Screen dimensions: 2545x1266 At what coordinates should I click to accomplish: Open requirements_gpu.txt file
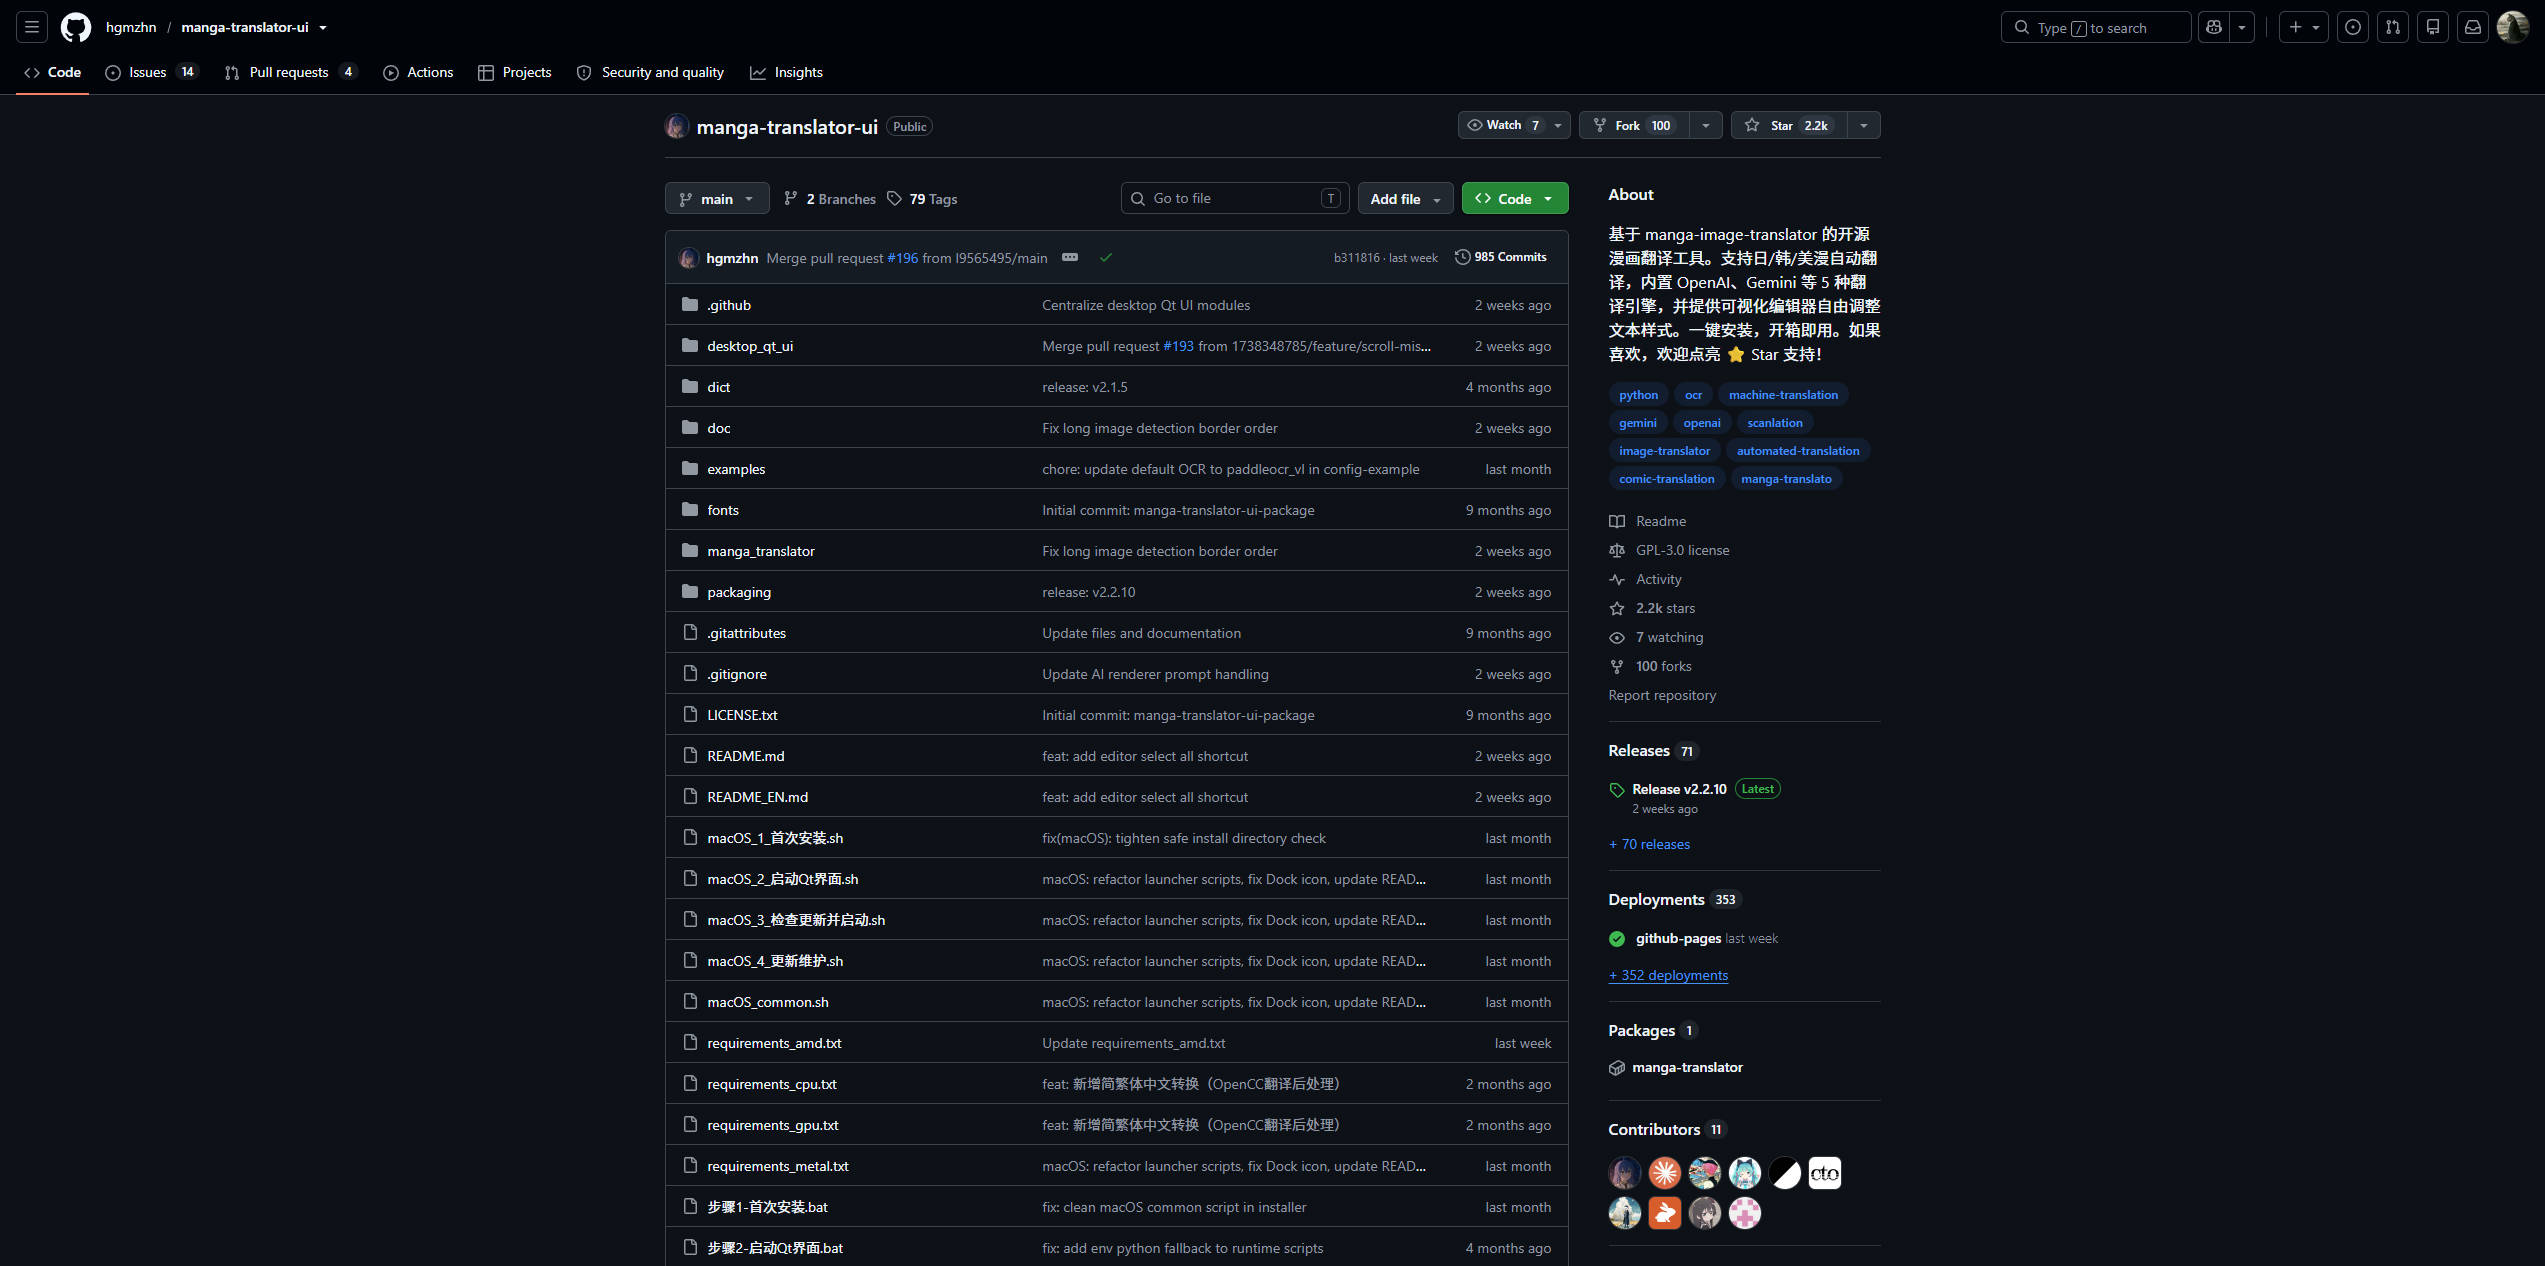point(773,1125)
